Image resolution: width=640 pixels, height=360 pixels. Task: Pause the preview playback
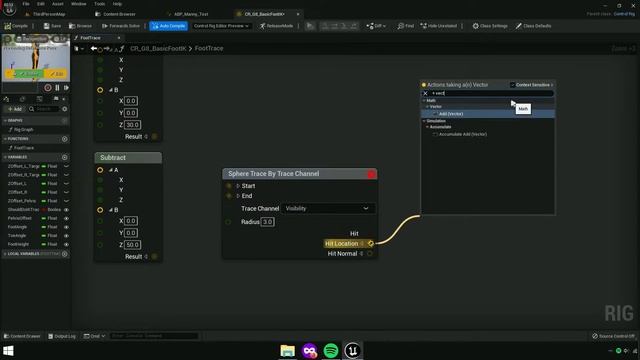click(x=57, y=87)
